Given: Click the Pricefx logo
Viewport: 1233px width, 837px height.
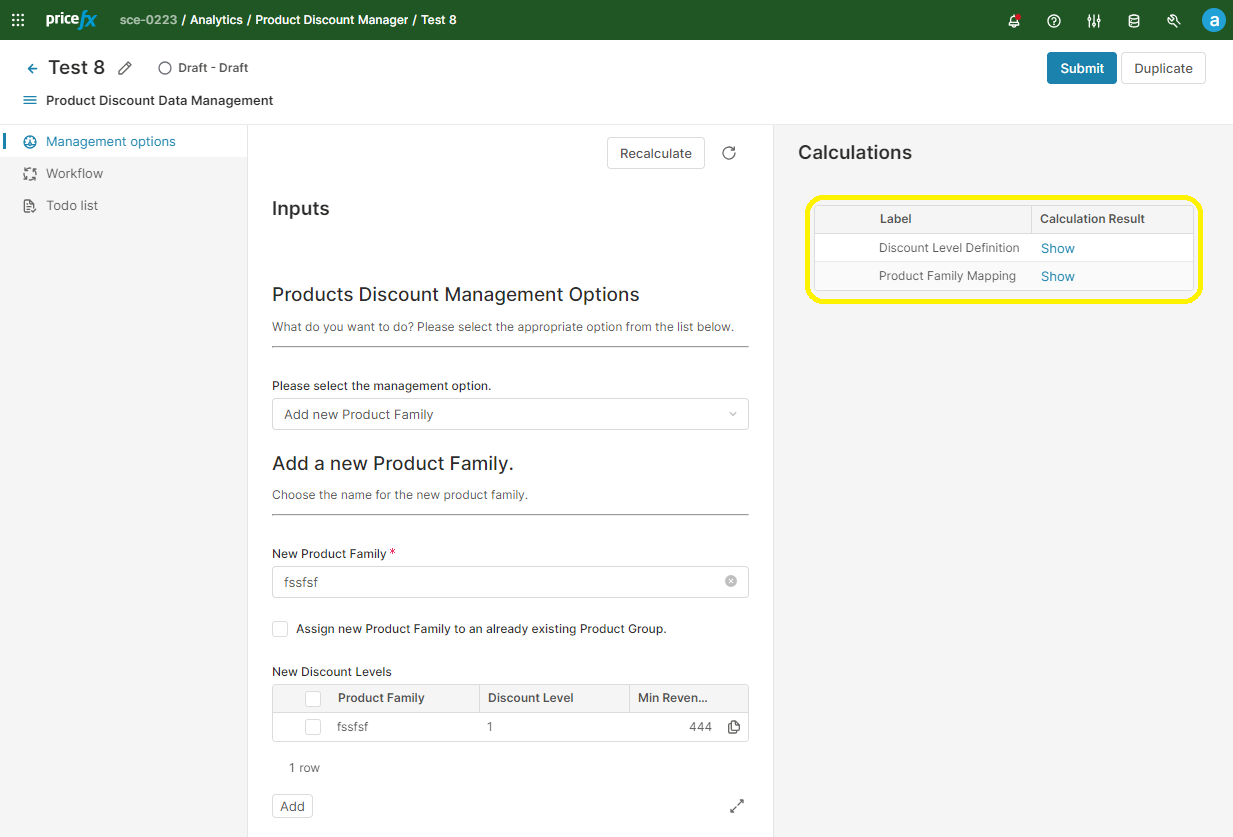Looking at the screenshot, I should coord(71,20).
